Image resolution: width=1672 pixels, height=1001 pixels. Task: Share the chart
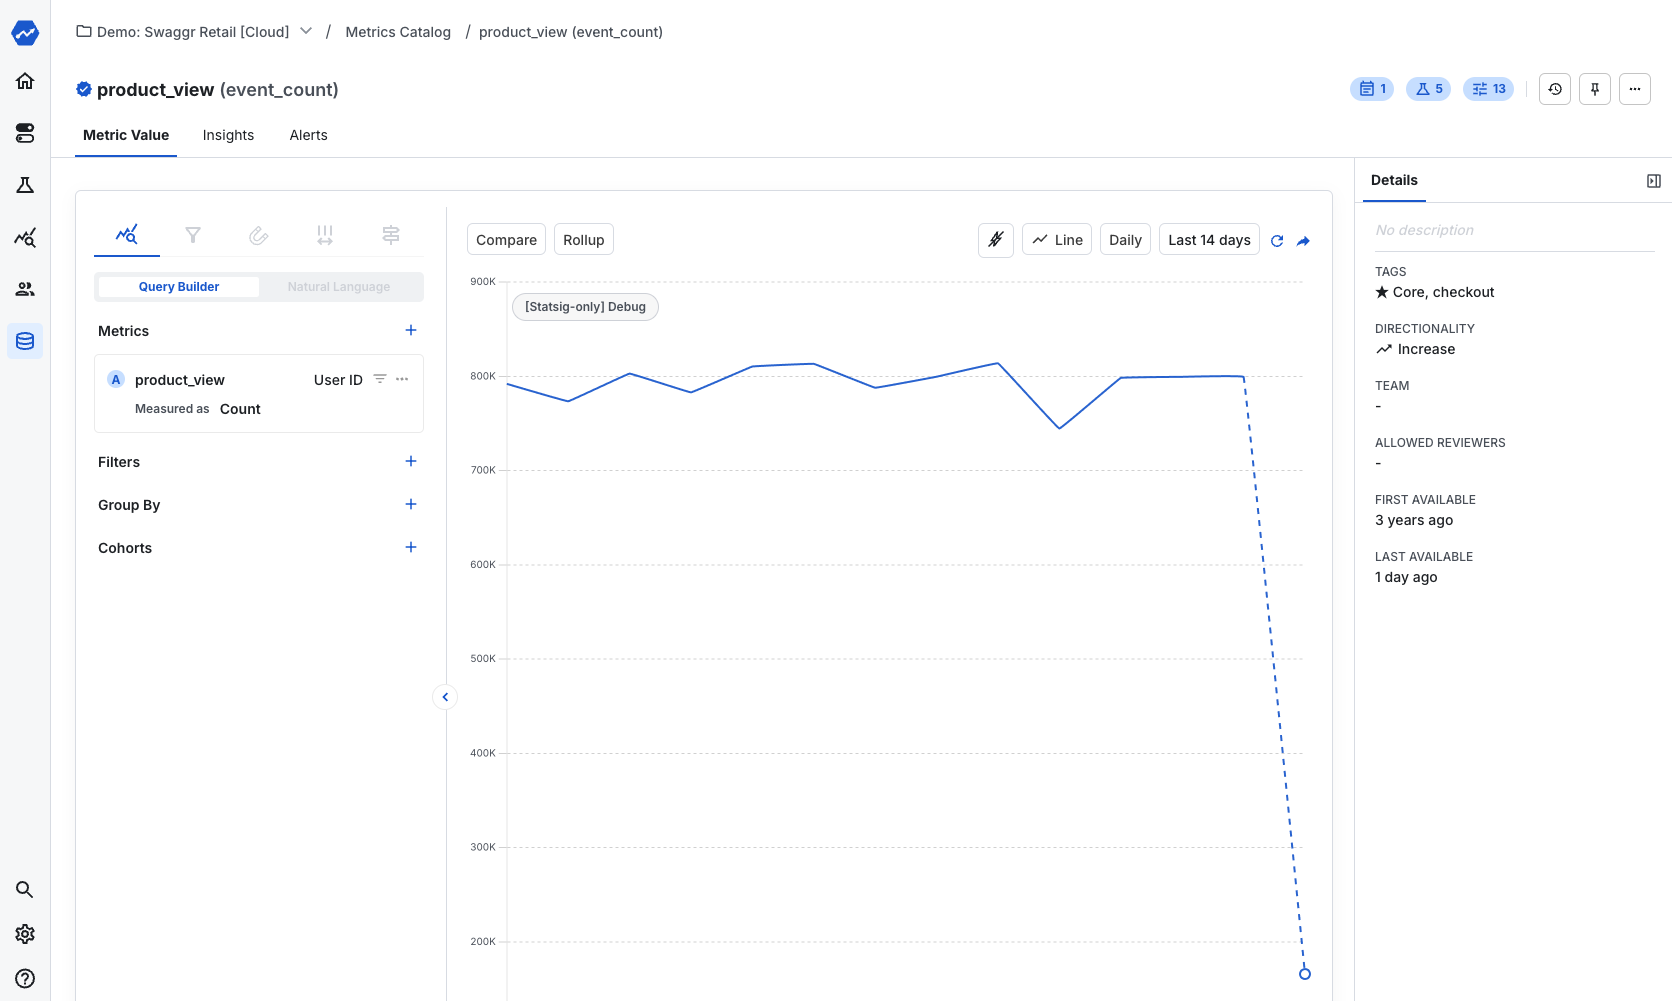pos(1303,241)
